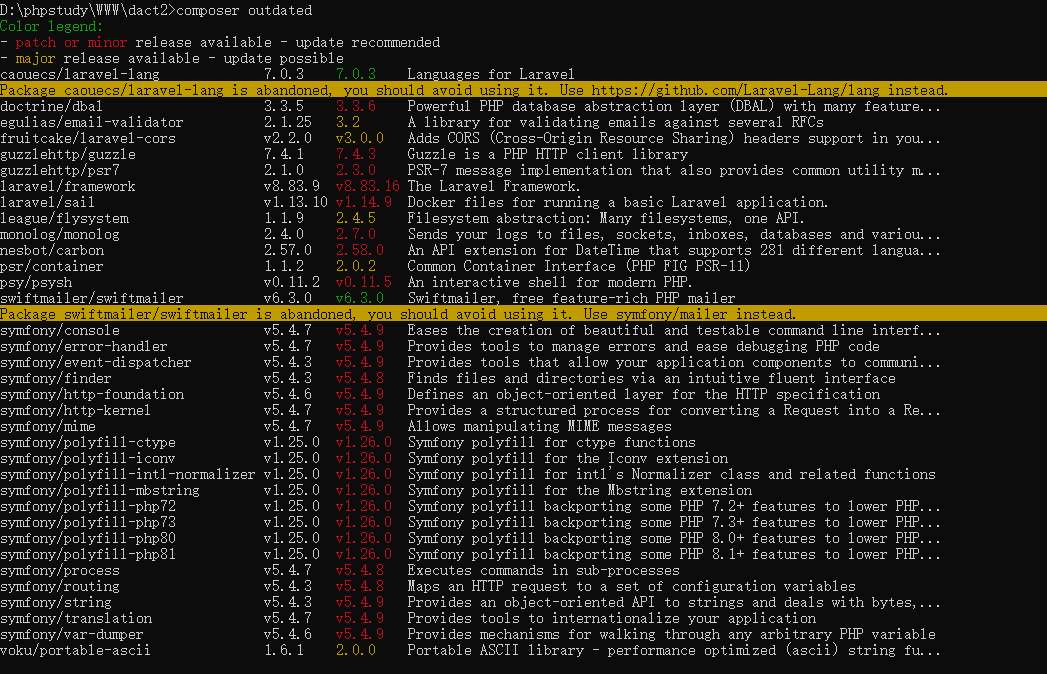Click package name symfony/polyfill-php80

tap(87, 539)
